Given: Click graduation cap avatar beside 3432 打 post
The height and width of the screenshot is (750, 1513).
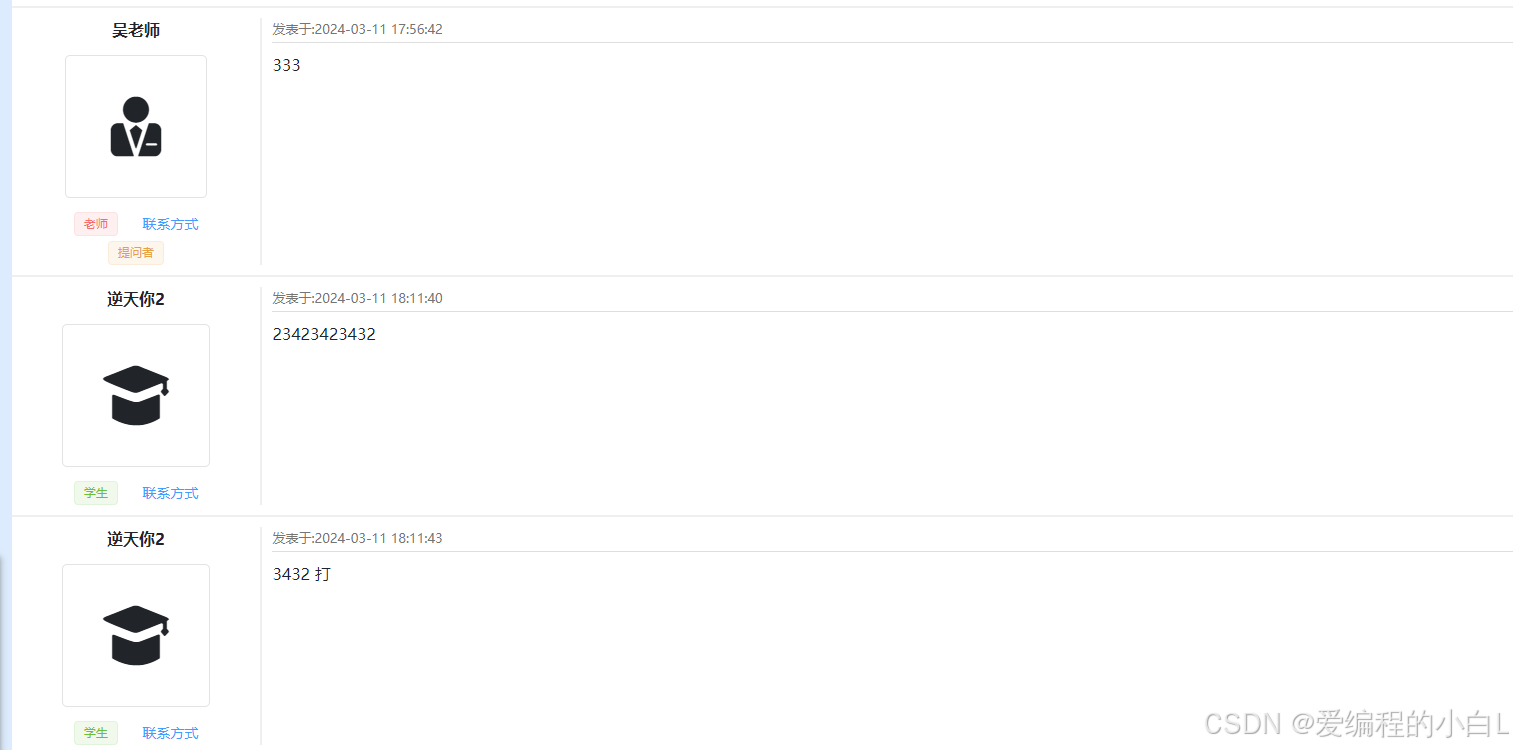Looking at the screenshot, I should tap(136, 635).
